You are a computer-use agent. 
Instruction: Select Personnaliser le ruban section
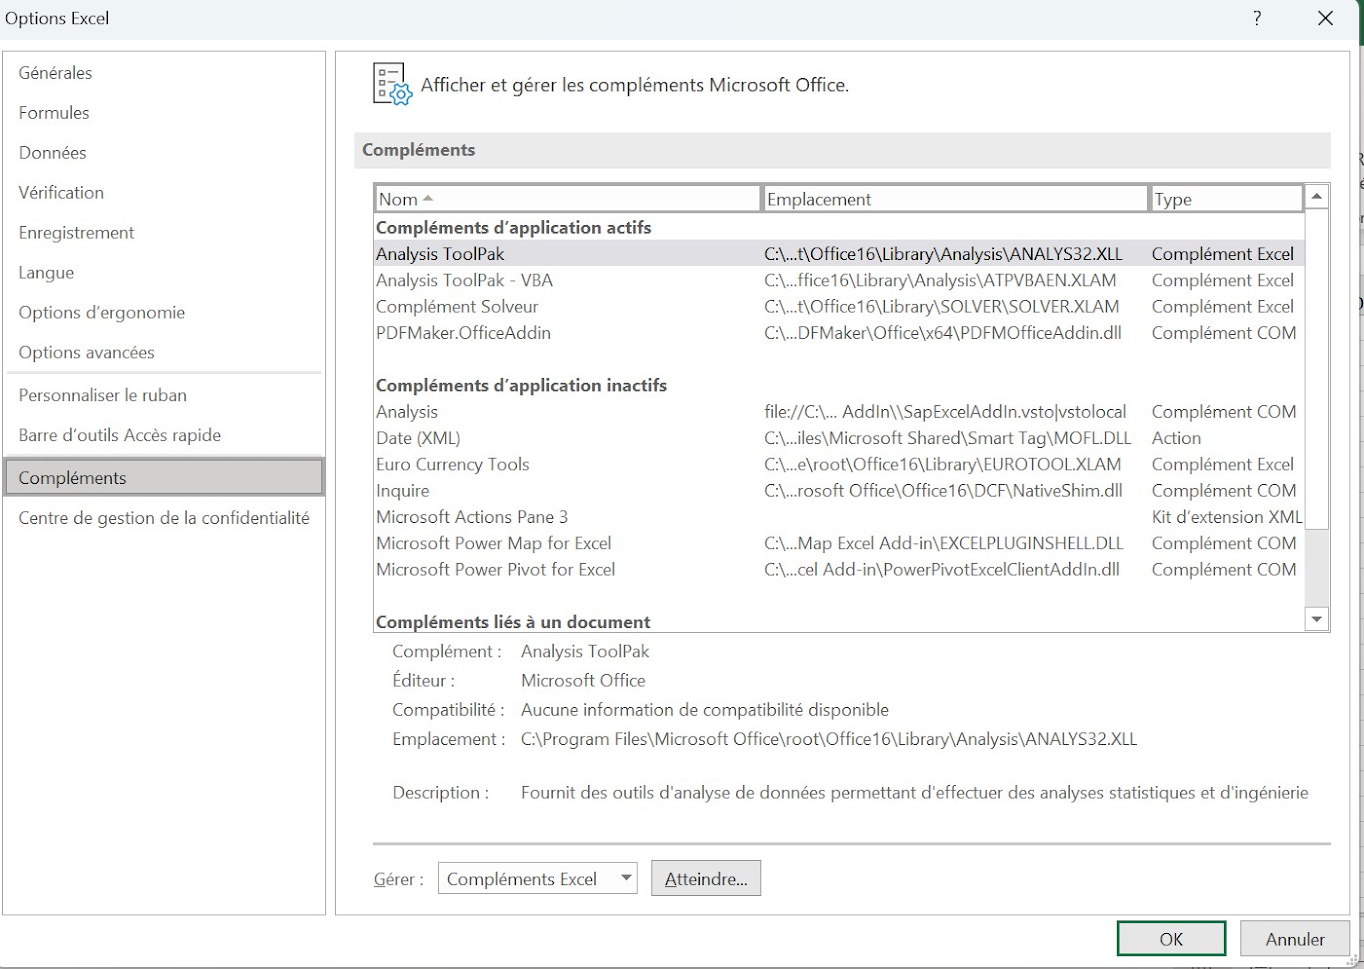103,395
